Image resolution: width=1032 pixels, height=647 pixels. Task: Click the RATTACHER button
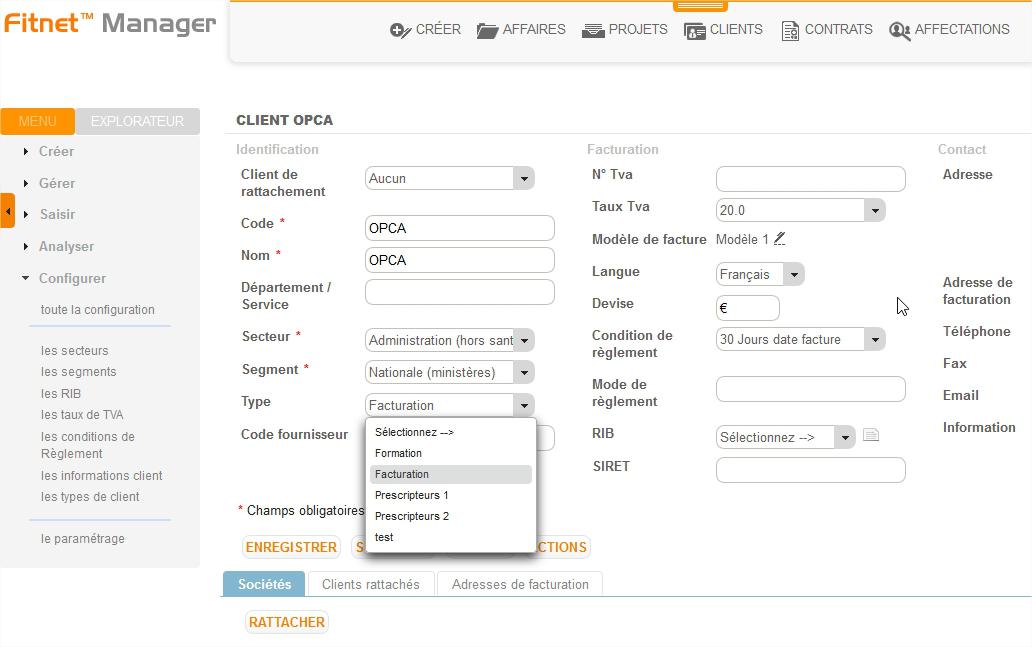[287, 622]
